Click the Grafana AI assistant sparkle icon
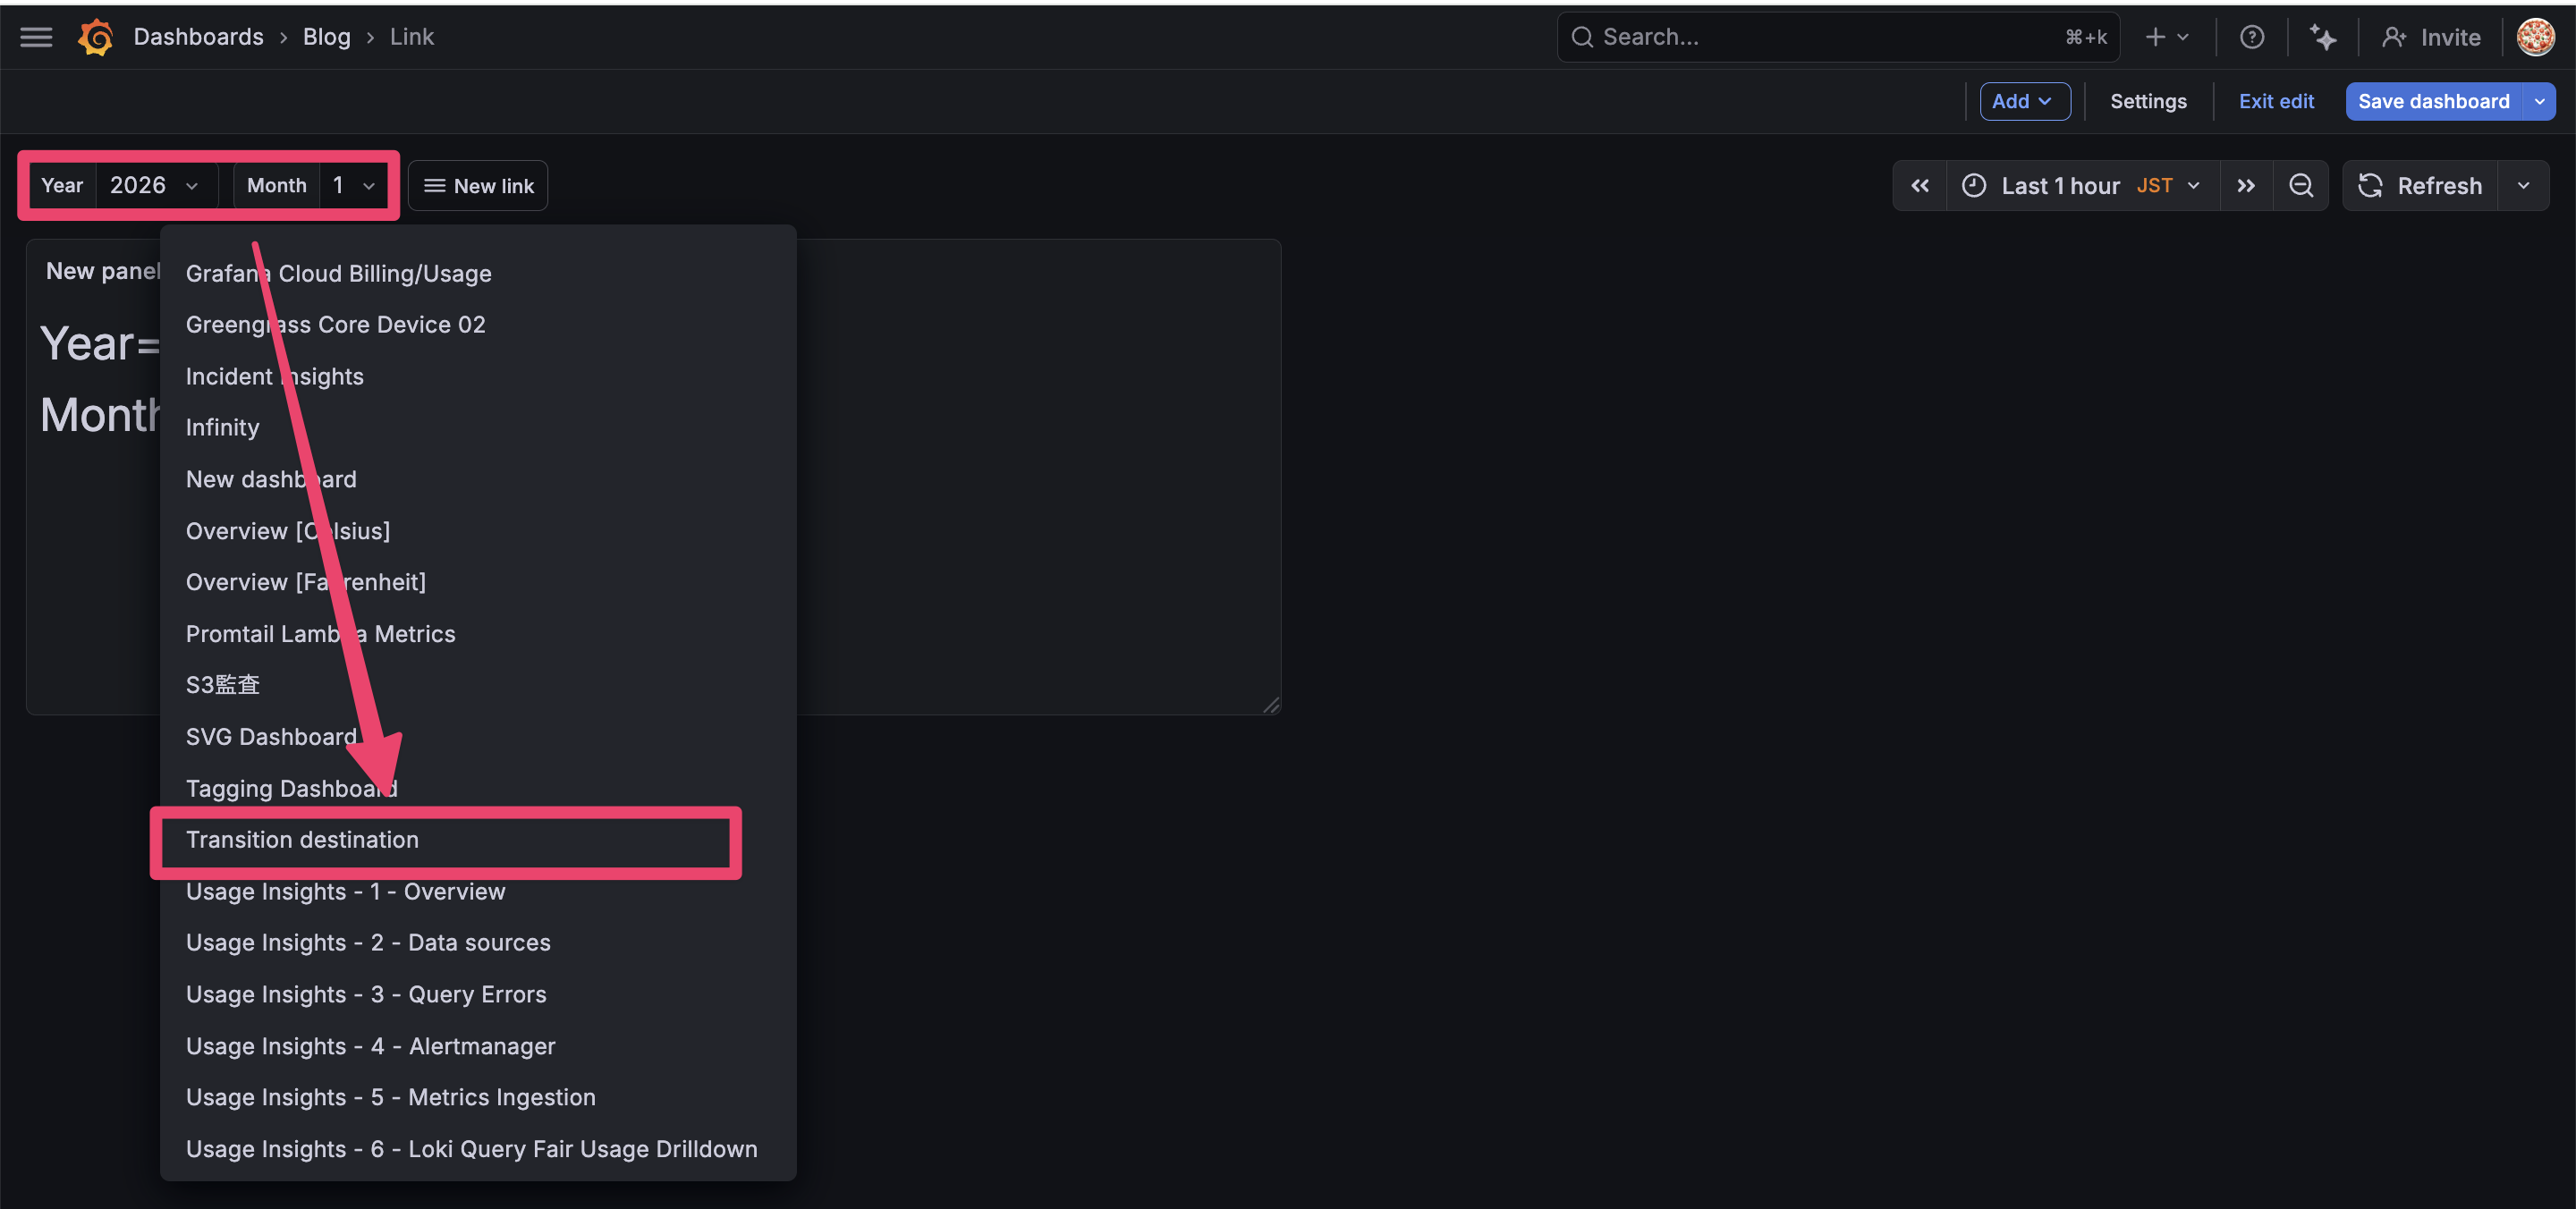The width and height of the screenshot is (2576, 1209). (x=2324, y=37)
